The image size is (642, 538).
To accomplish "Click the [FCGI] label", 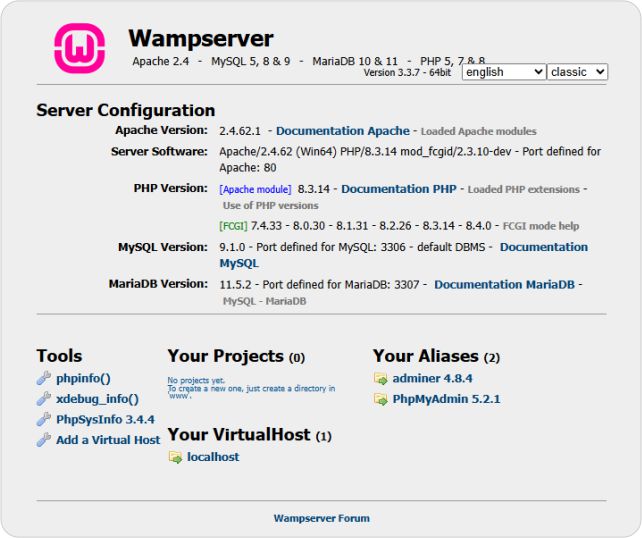I will (x=233, y=226).
